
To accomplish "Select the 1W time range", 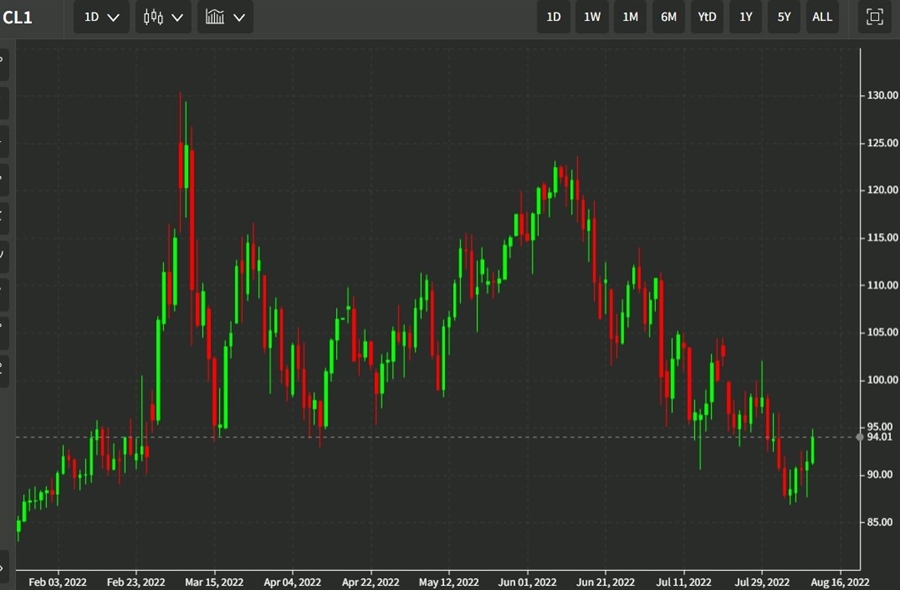I will point(592,17).
